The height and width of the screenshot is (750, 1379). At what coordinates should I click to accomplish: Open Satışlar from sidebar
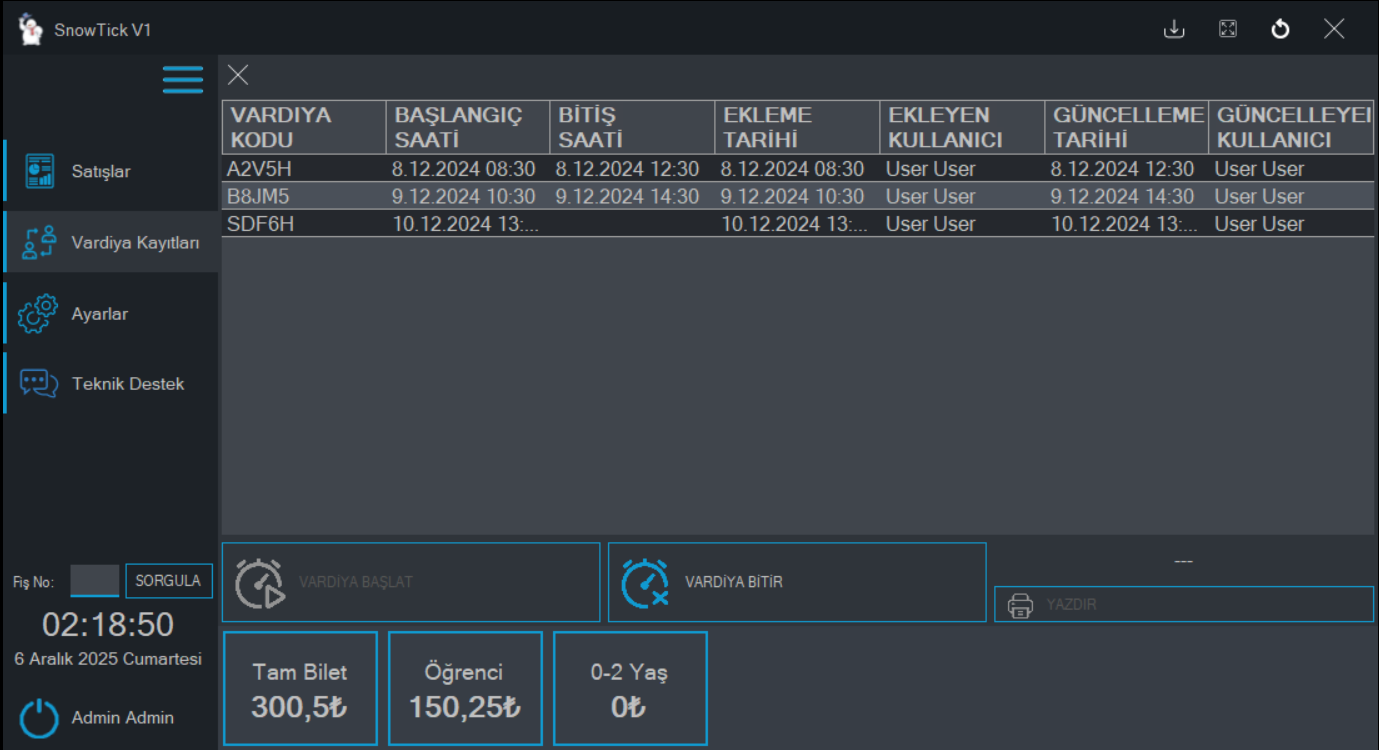pos(110,171)
